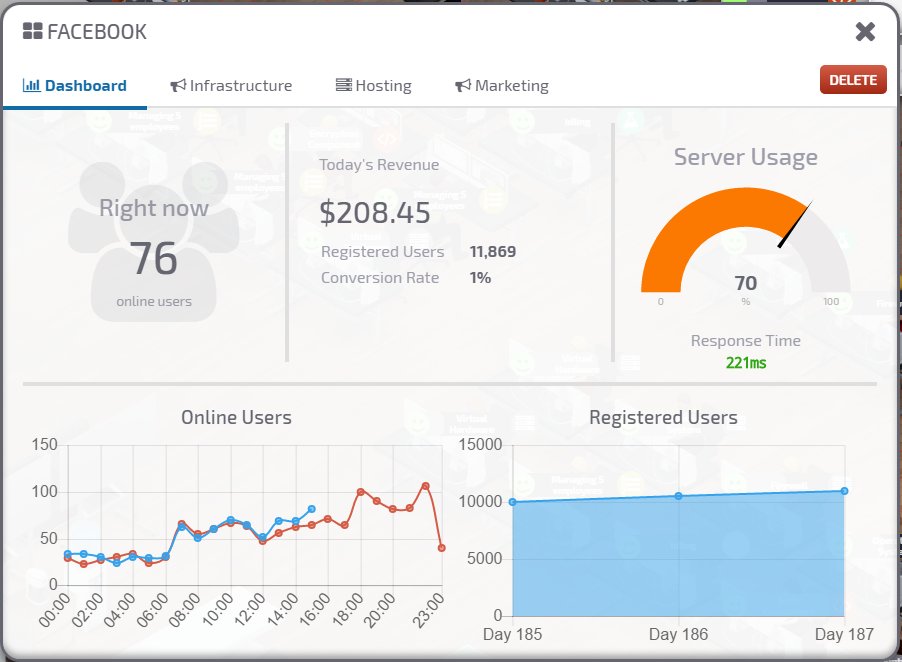Viewport: 902px width, 662px height.
Task: Open the Dashboard tab
Action: 75,86
